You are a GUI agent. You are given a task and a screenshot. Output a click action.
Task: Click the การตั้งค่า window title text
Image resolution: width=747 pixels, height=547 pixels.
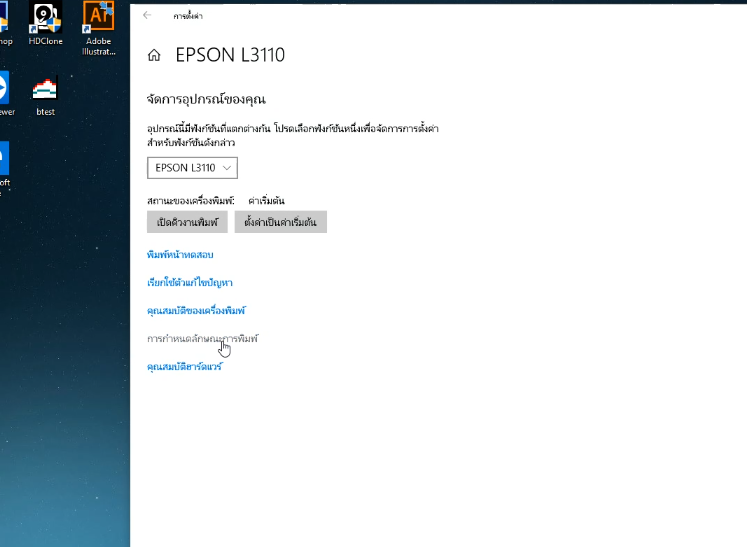pyautogui.click(x=188, y=16)
